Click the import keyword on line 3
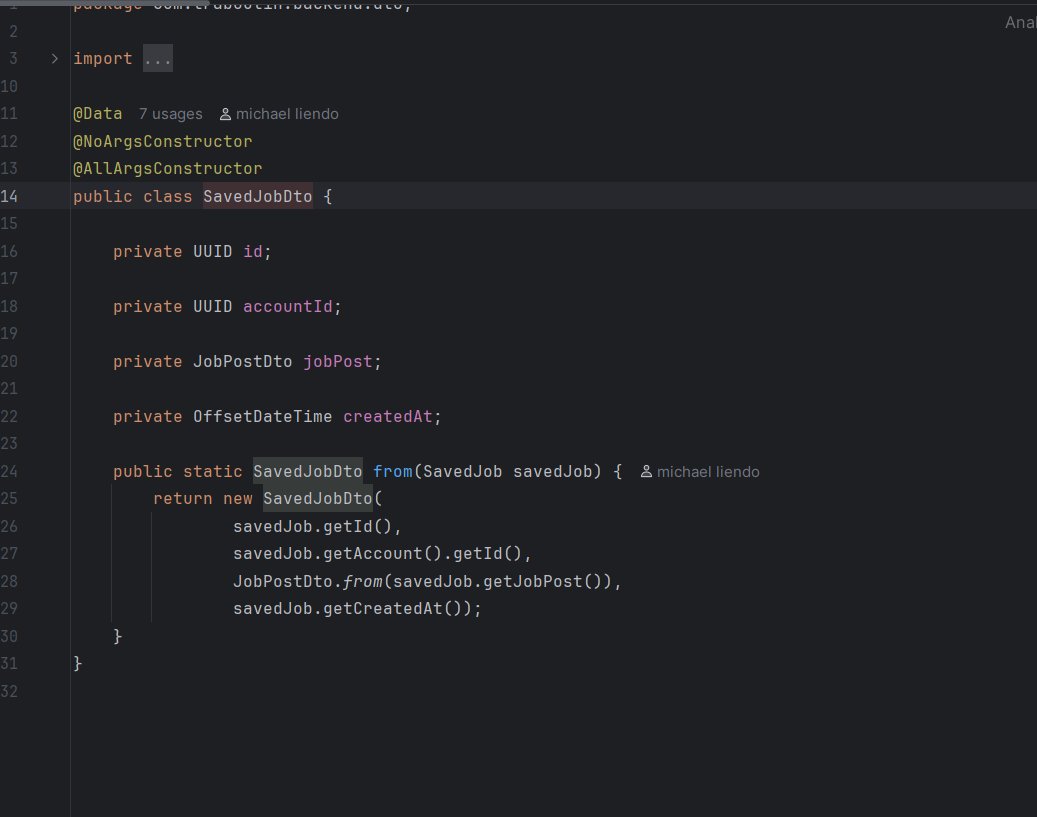 tap(103, 59)
